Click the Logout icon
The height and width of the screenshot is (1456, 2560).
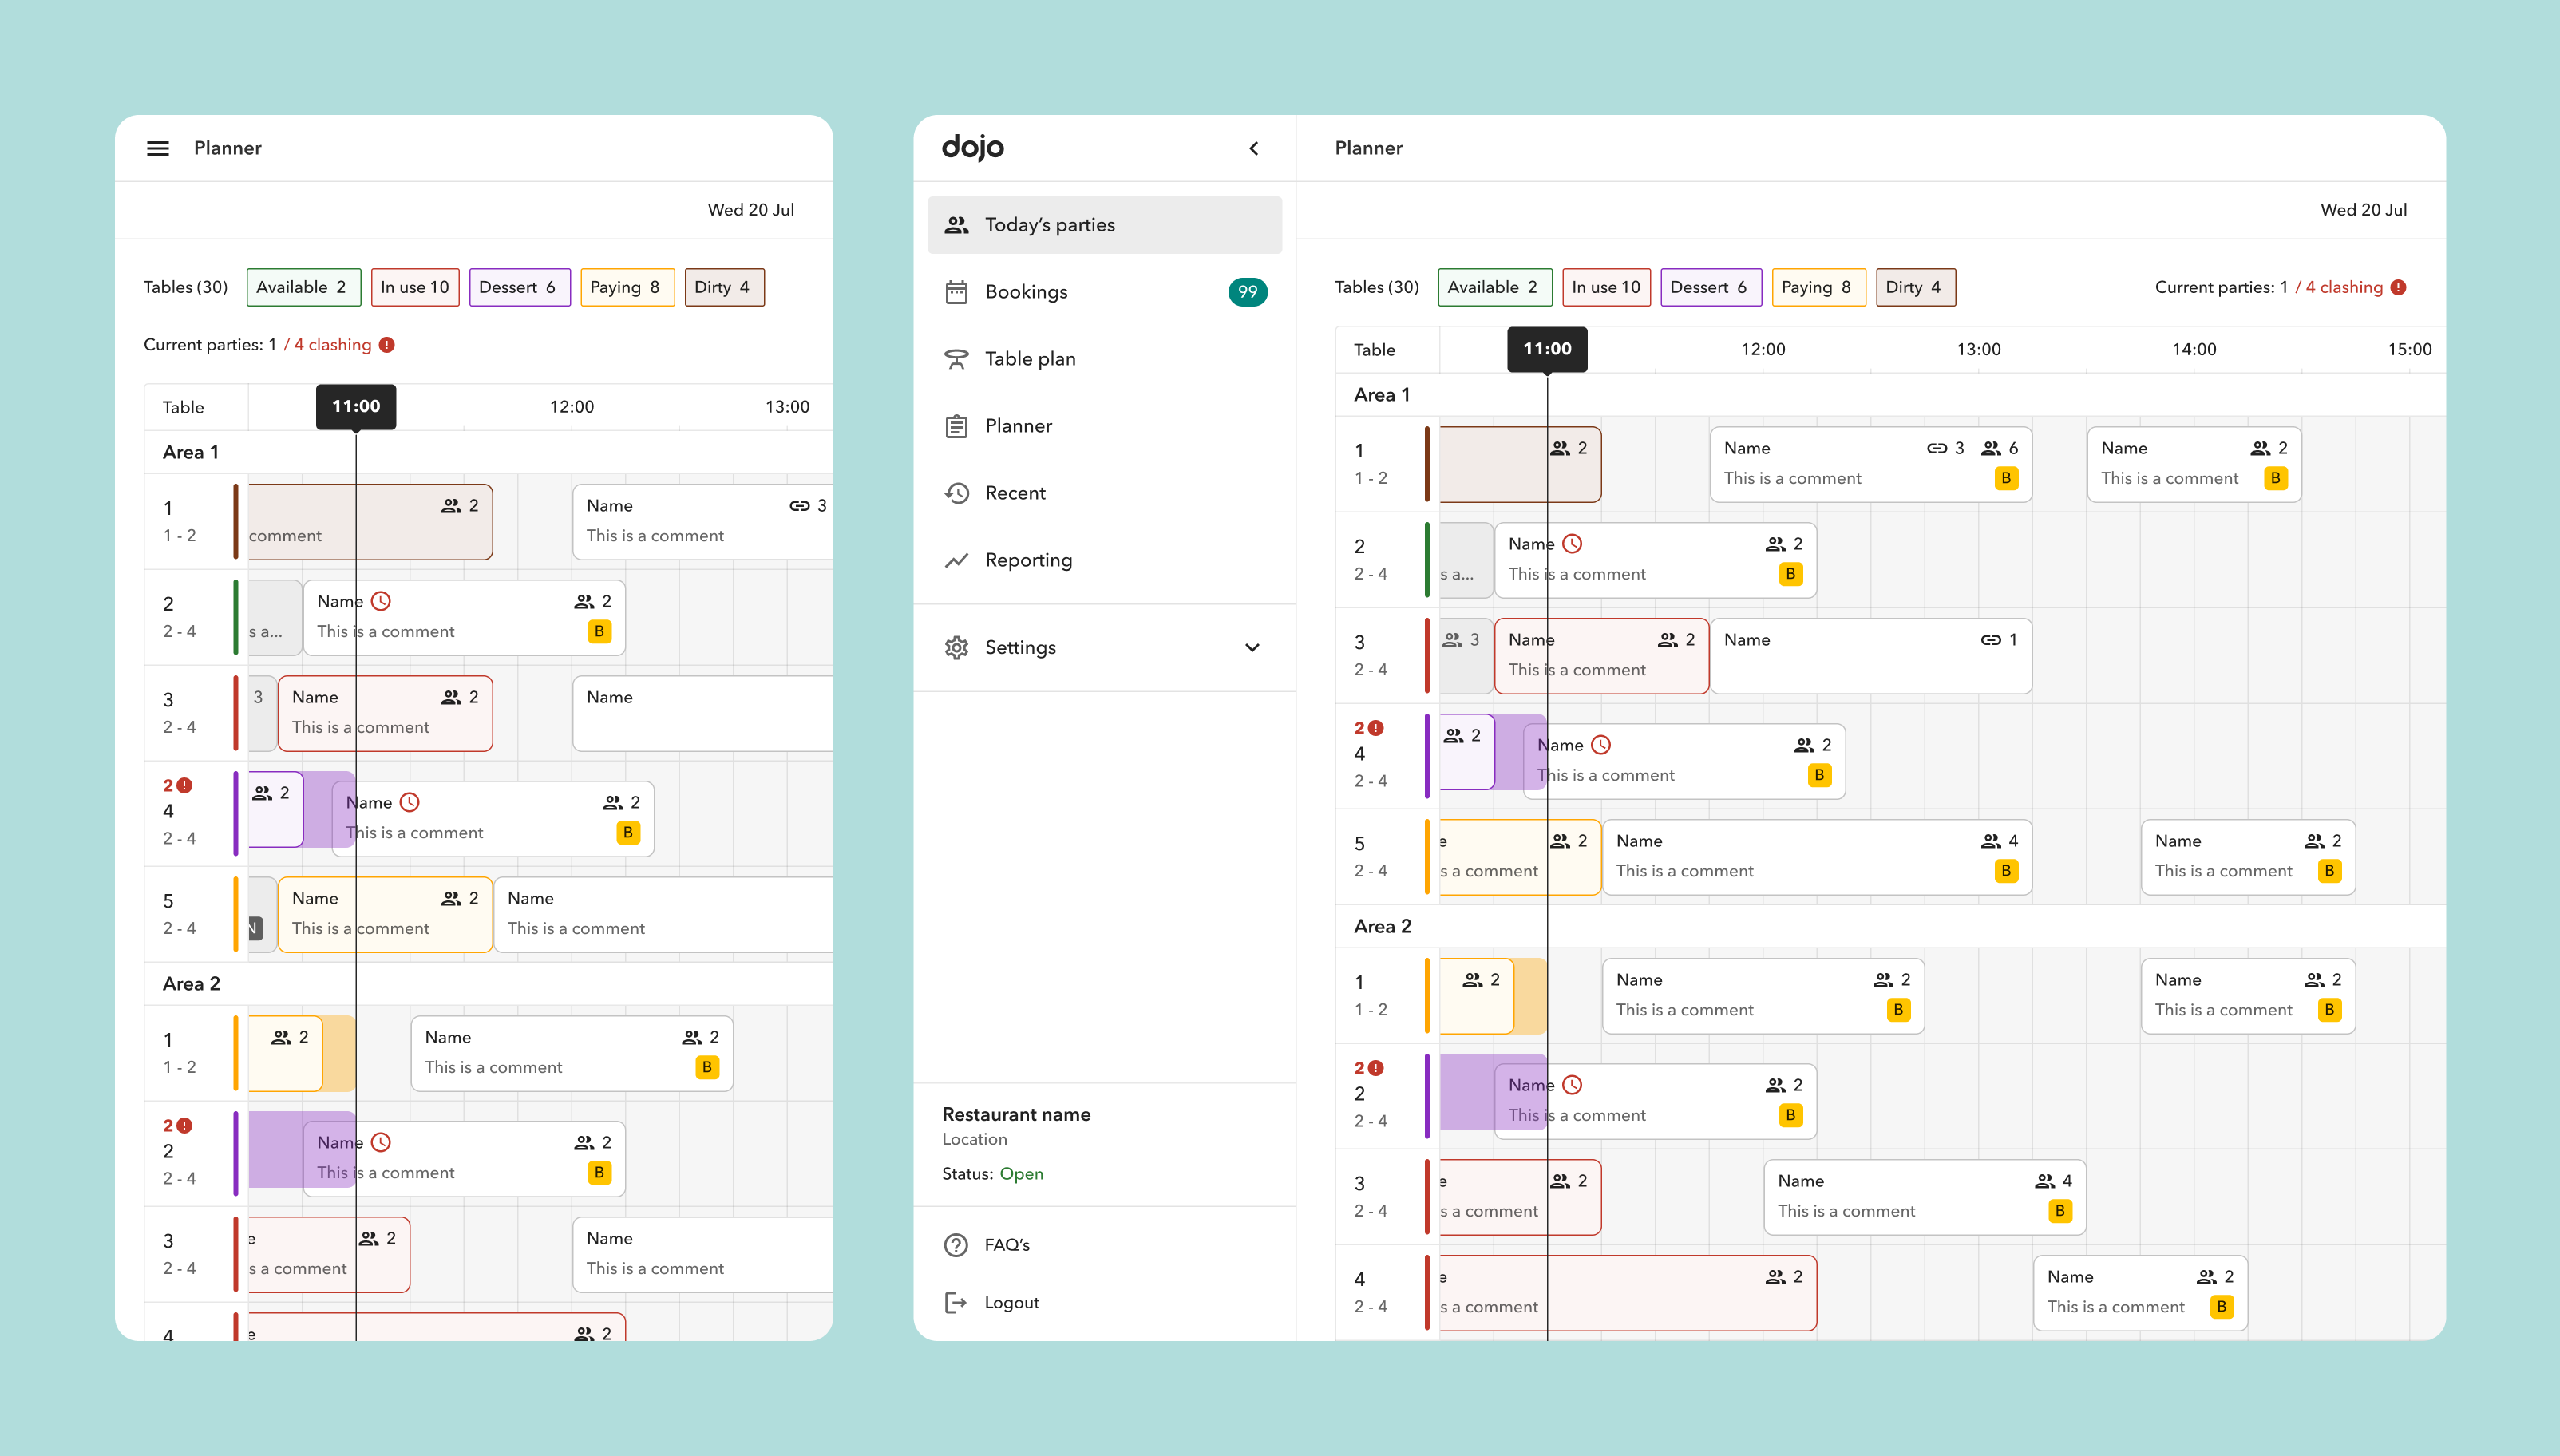956,1302
